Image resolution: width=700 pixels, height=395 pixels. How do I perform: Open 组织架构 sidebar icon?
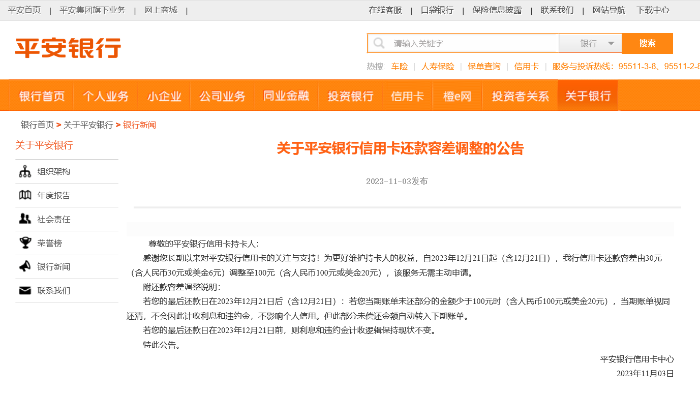25,171
